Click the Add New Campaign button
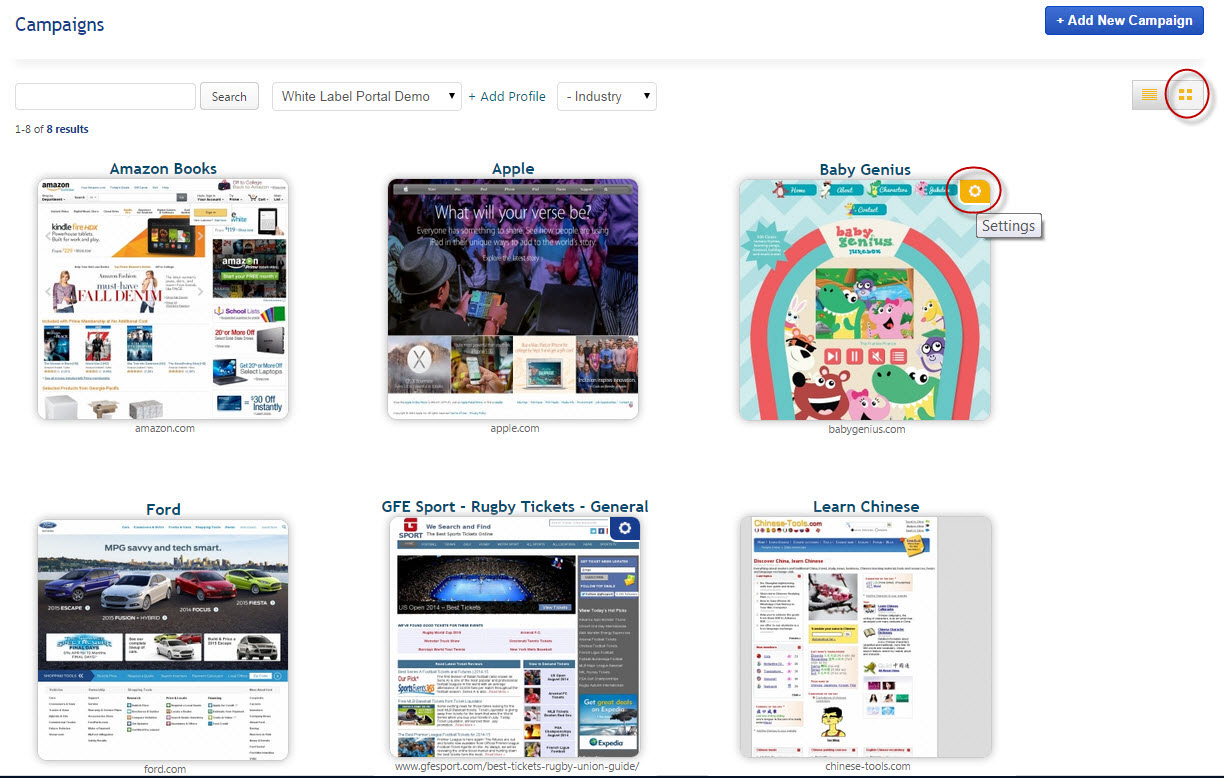1224x778 pixels. [x=1124, y=20]
